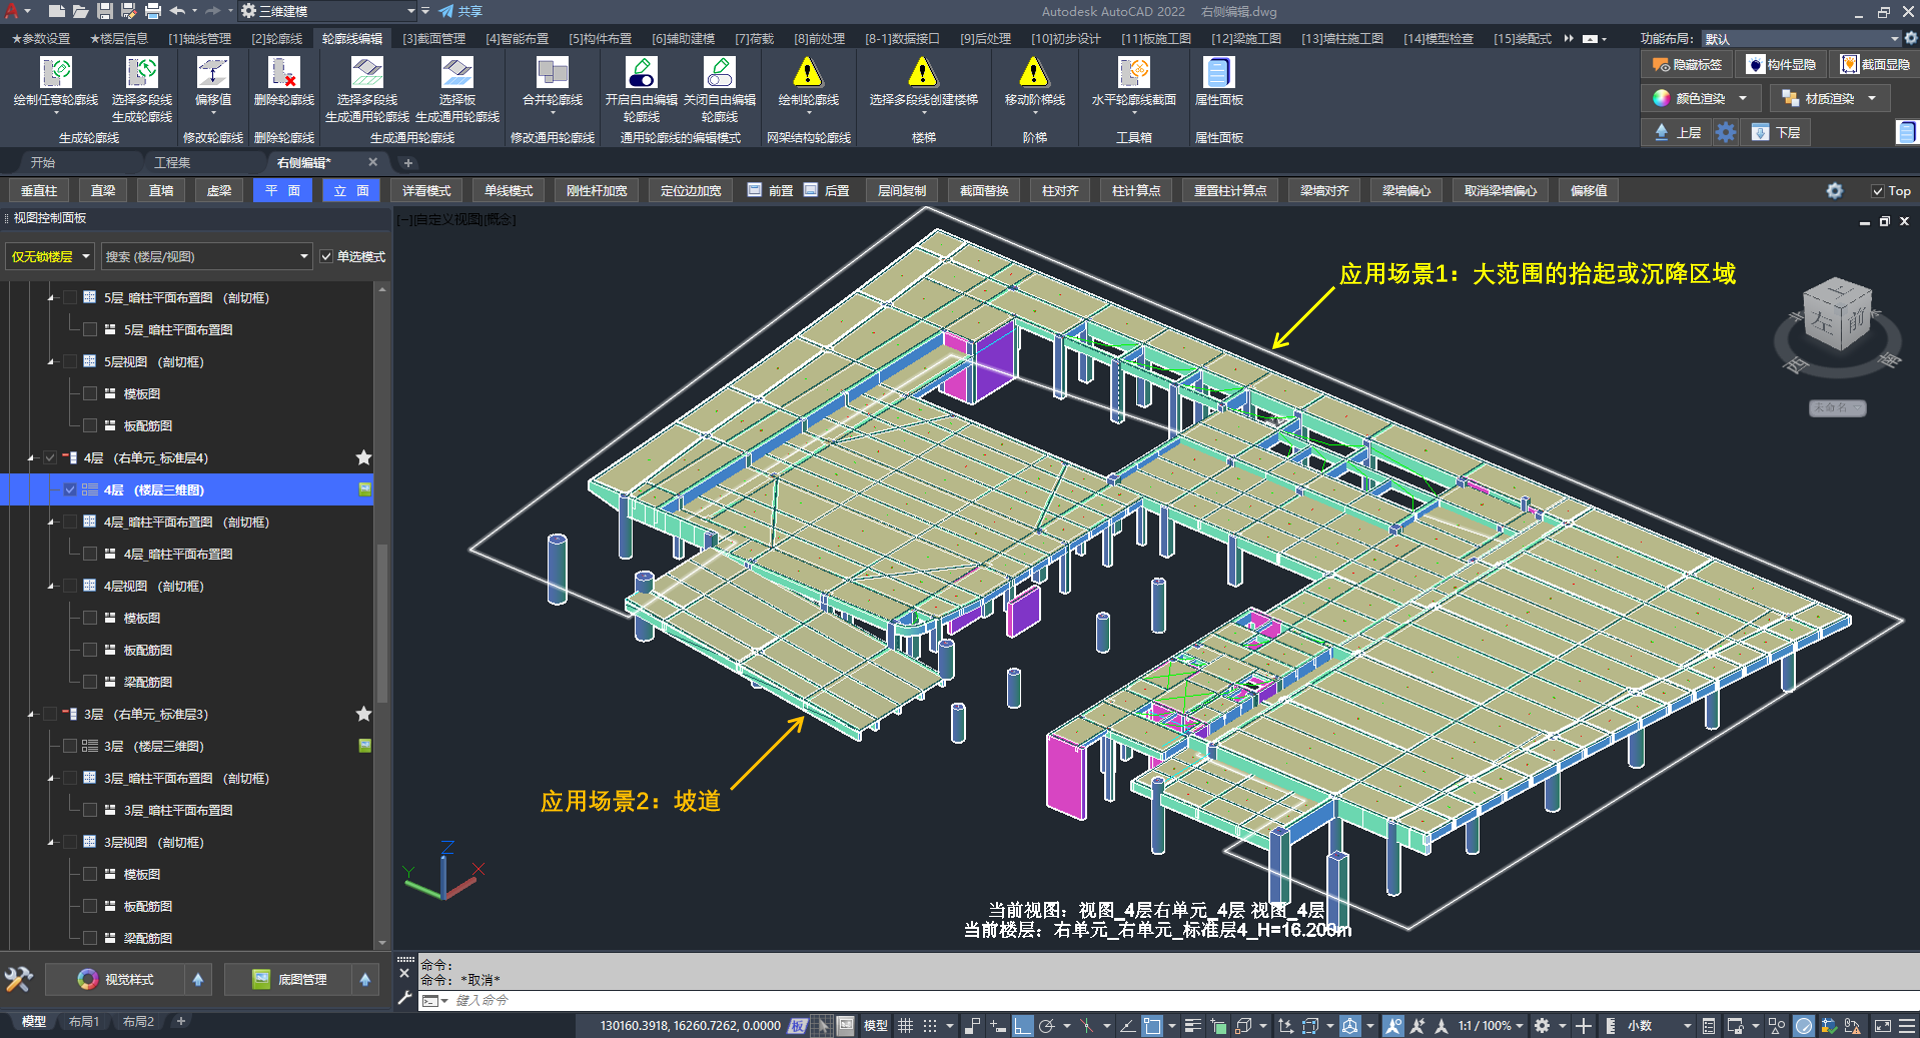This screenshot has height=1038, width=1920.
Task: Click the 移动阶梯线 warning icon
Action: 1034,74
